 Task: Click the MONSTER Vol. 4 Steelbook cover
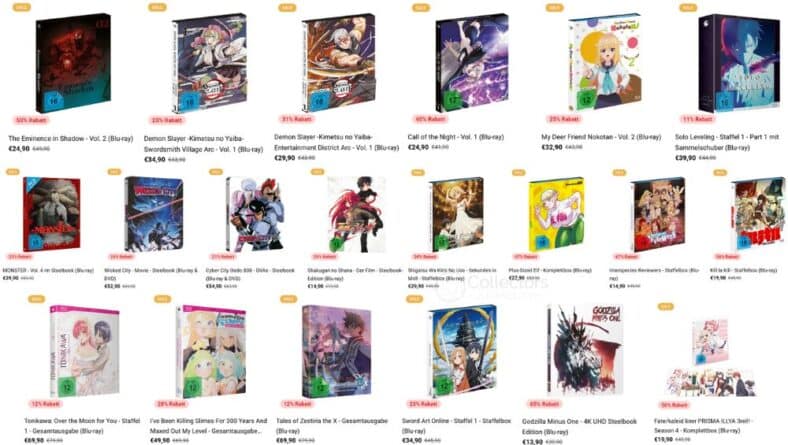51,214
